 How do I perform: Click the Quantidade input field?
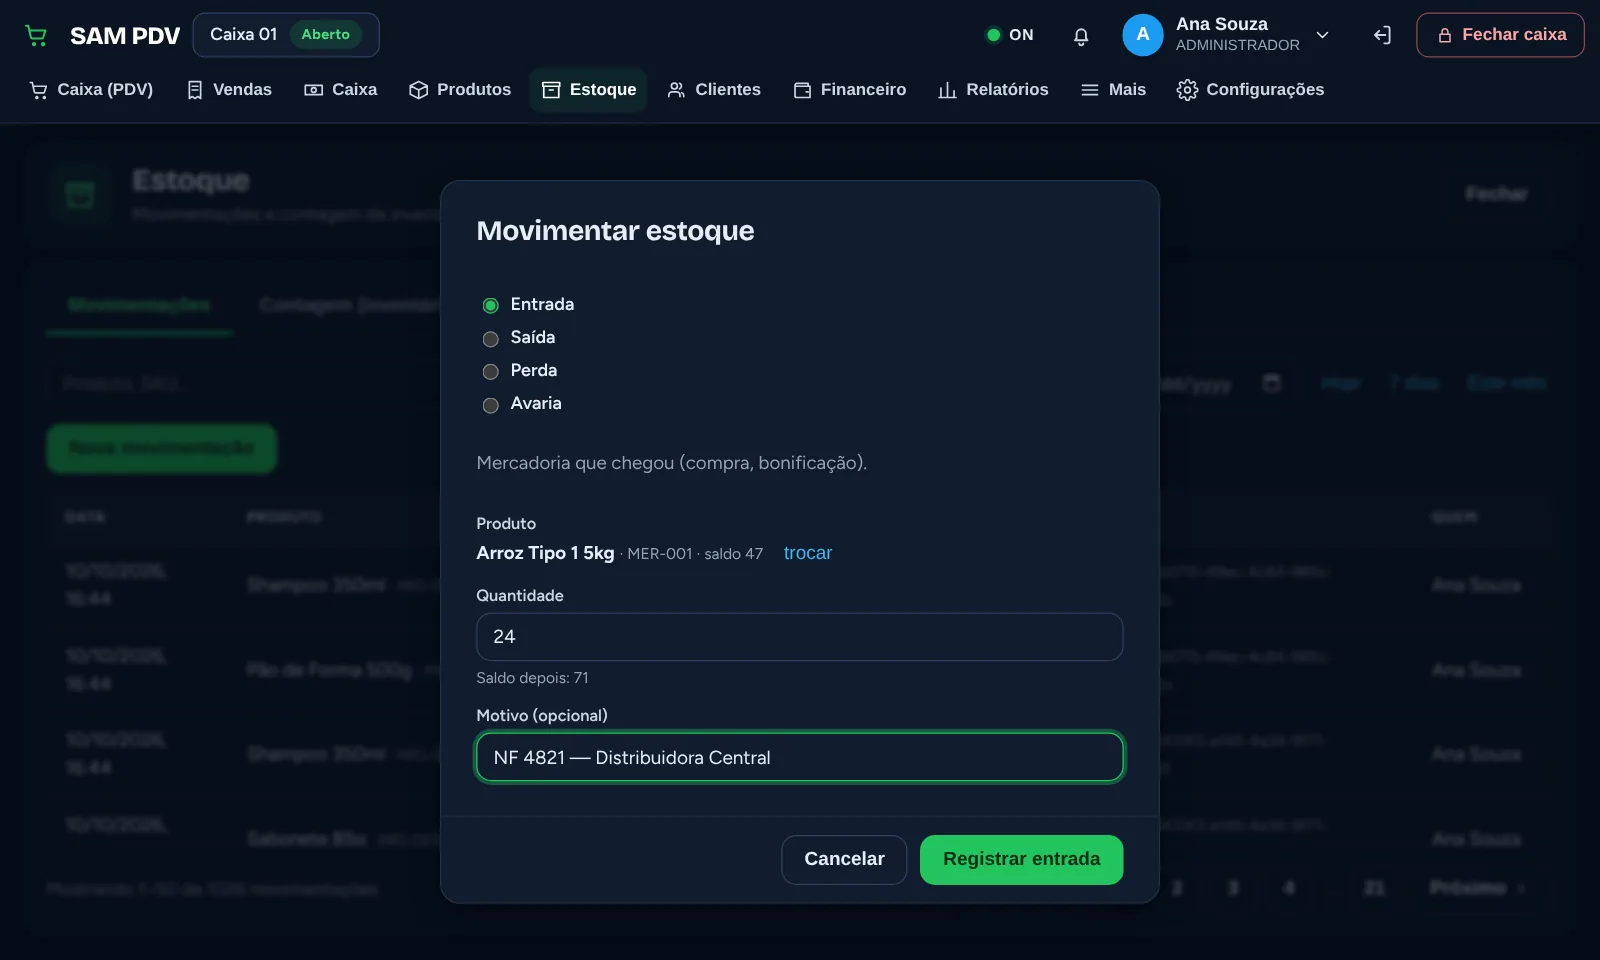pos(800,637)
